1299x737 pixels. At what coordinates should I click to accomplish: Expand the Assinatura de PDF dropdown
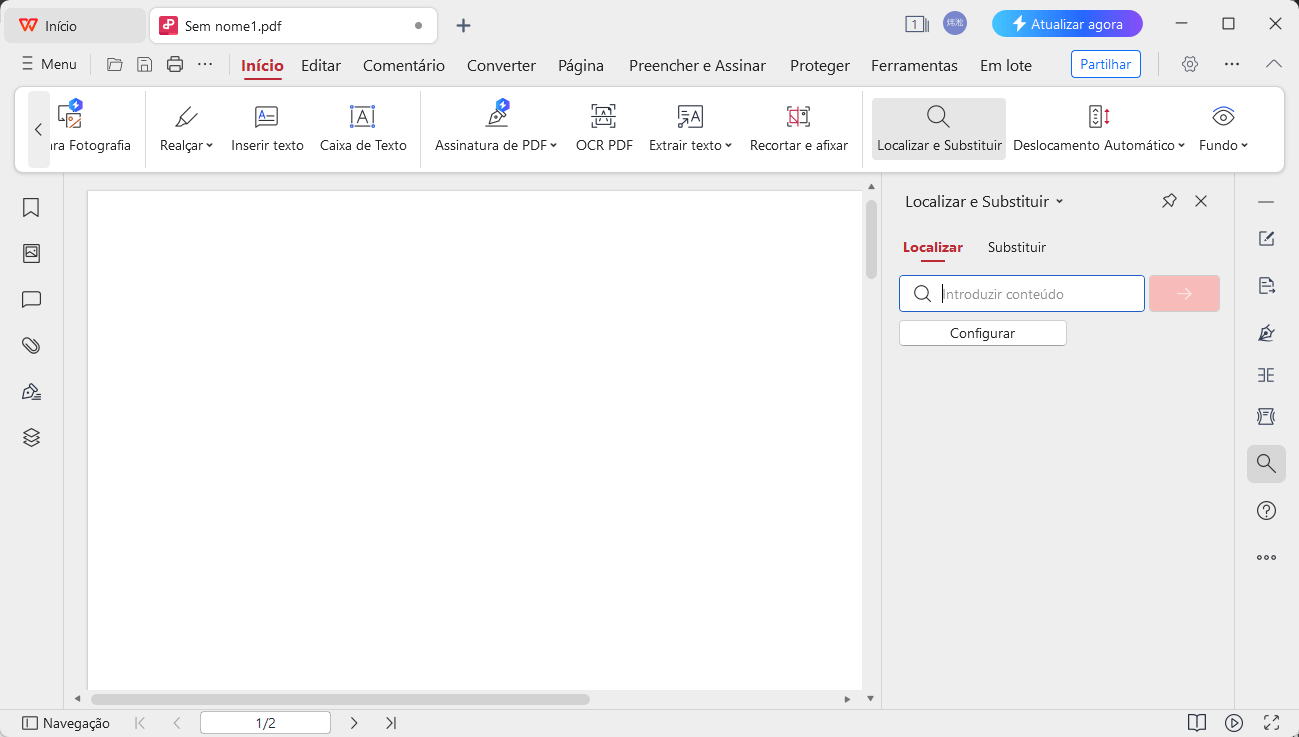pos(554,146)
